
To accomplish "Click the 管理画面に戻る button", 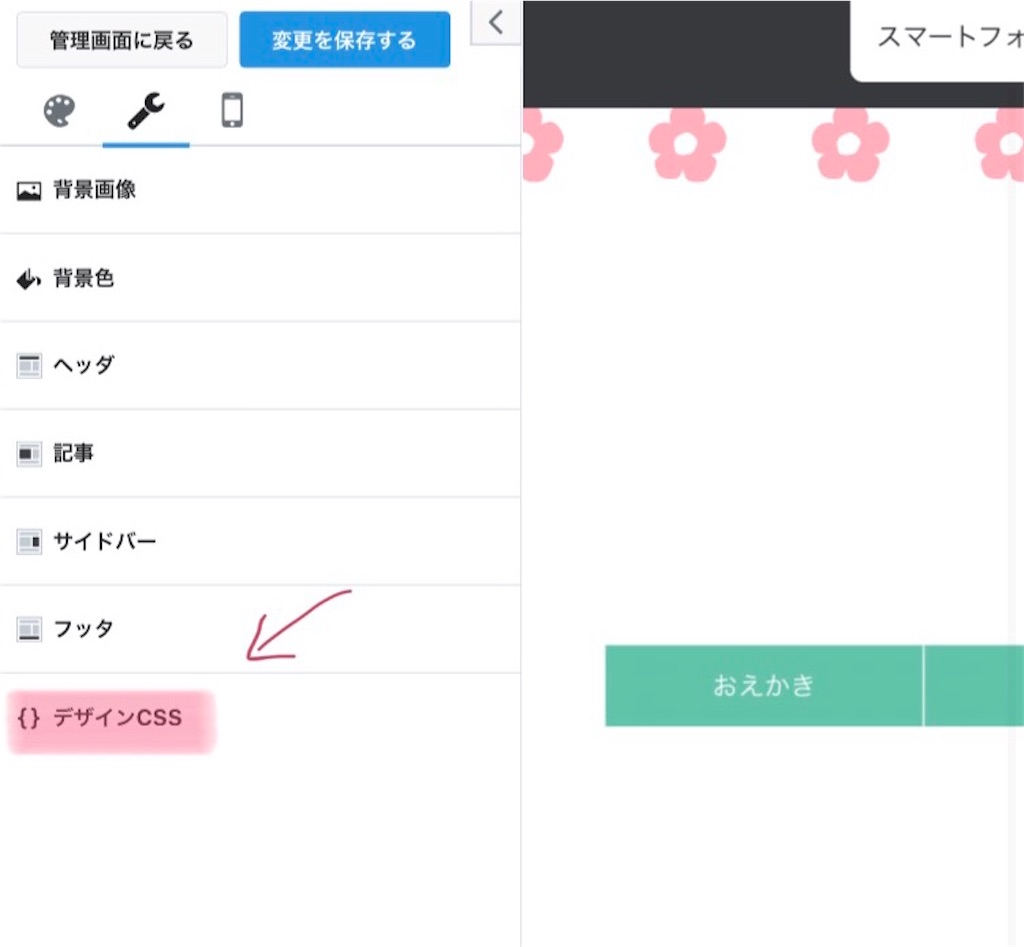I will (x=121, y=39).
